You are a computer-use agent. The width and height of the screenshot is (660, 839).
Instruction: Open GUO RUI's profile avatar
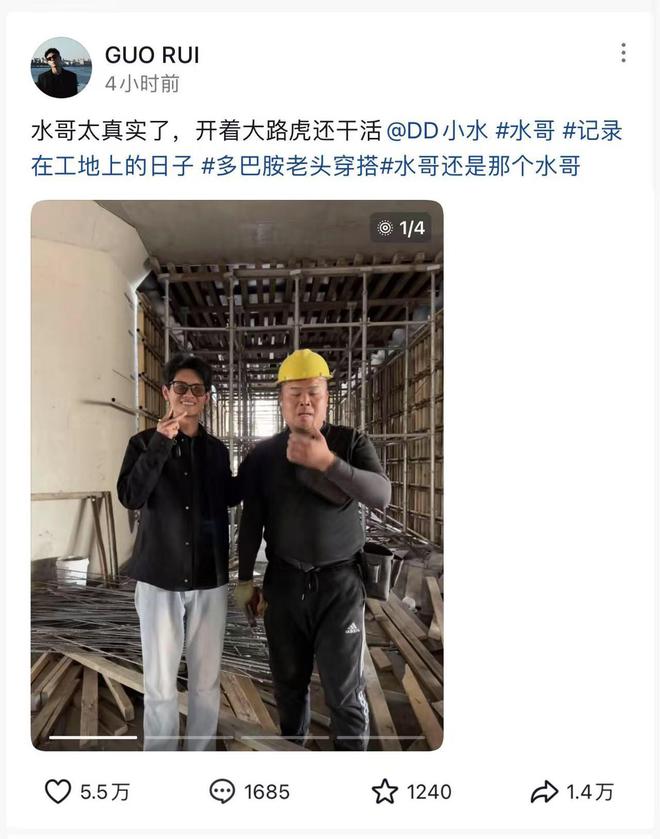pos(61,67)
